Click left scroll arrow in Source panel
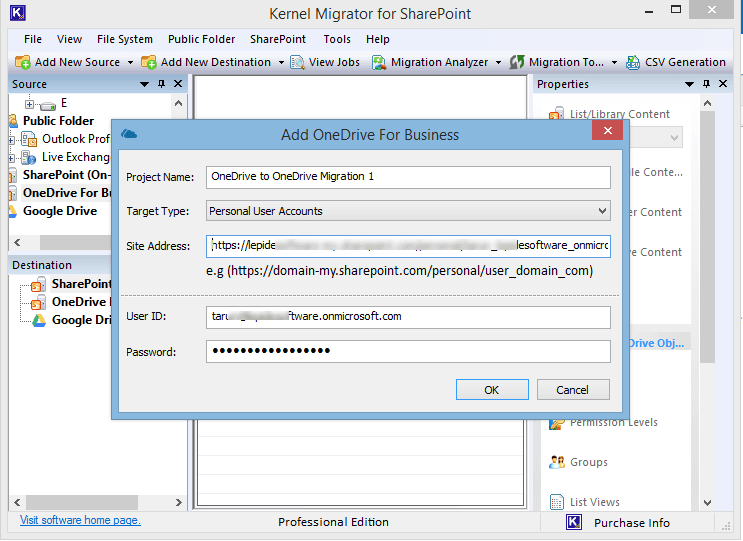This screenshot has height=541, width=743. [18, 243]
